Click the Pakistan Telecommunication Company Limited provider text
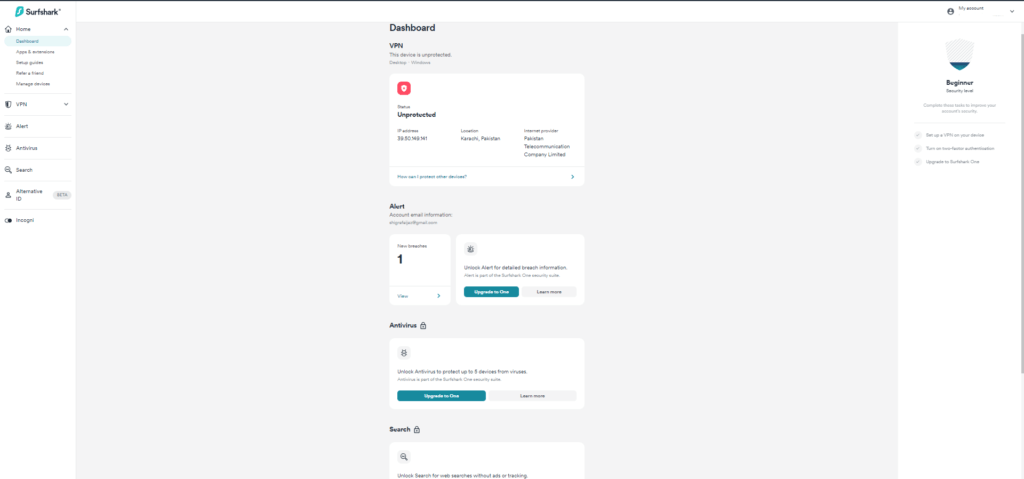The width and height of the screenshot is (1024, 479). coord(547,146)
